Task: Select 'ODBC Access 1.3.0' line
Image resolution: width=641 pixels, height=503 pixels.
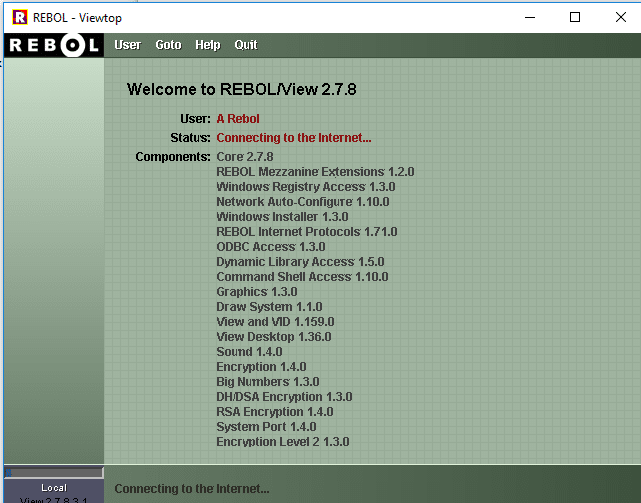Action: click(x=271, y=247)
